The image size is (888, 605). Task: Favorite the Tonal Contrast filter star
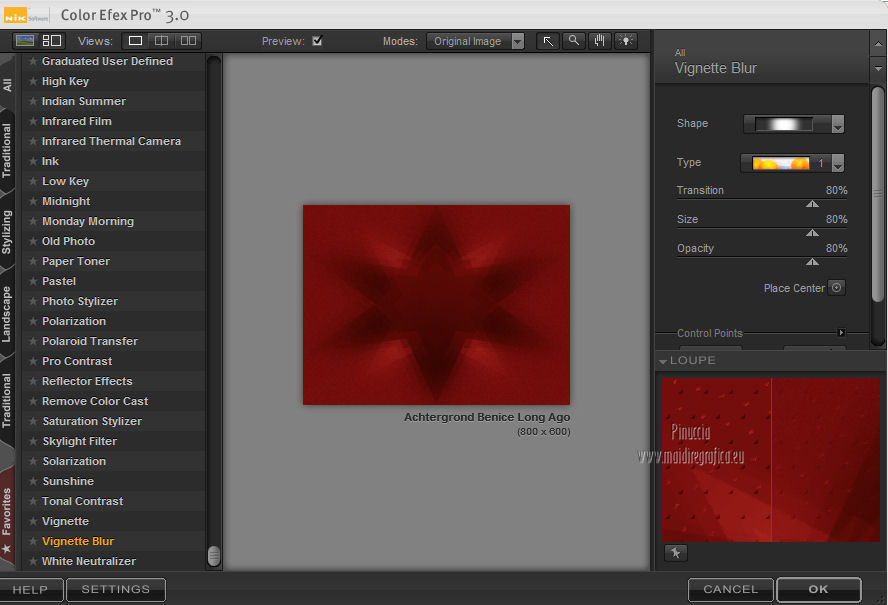[33, 501]
